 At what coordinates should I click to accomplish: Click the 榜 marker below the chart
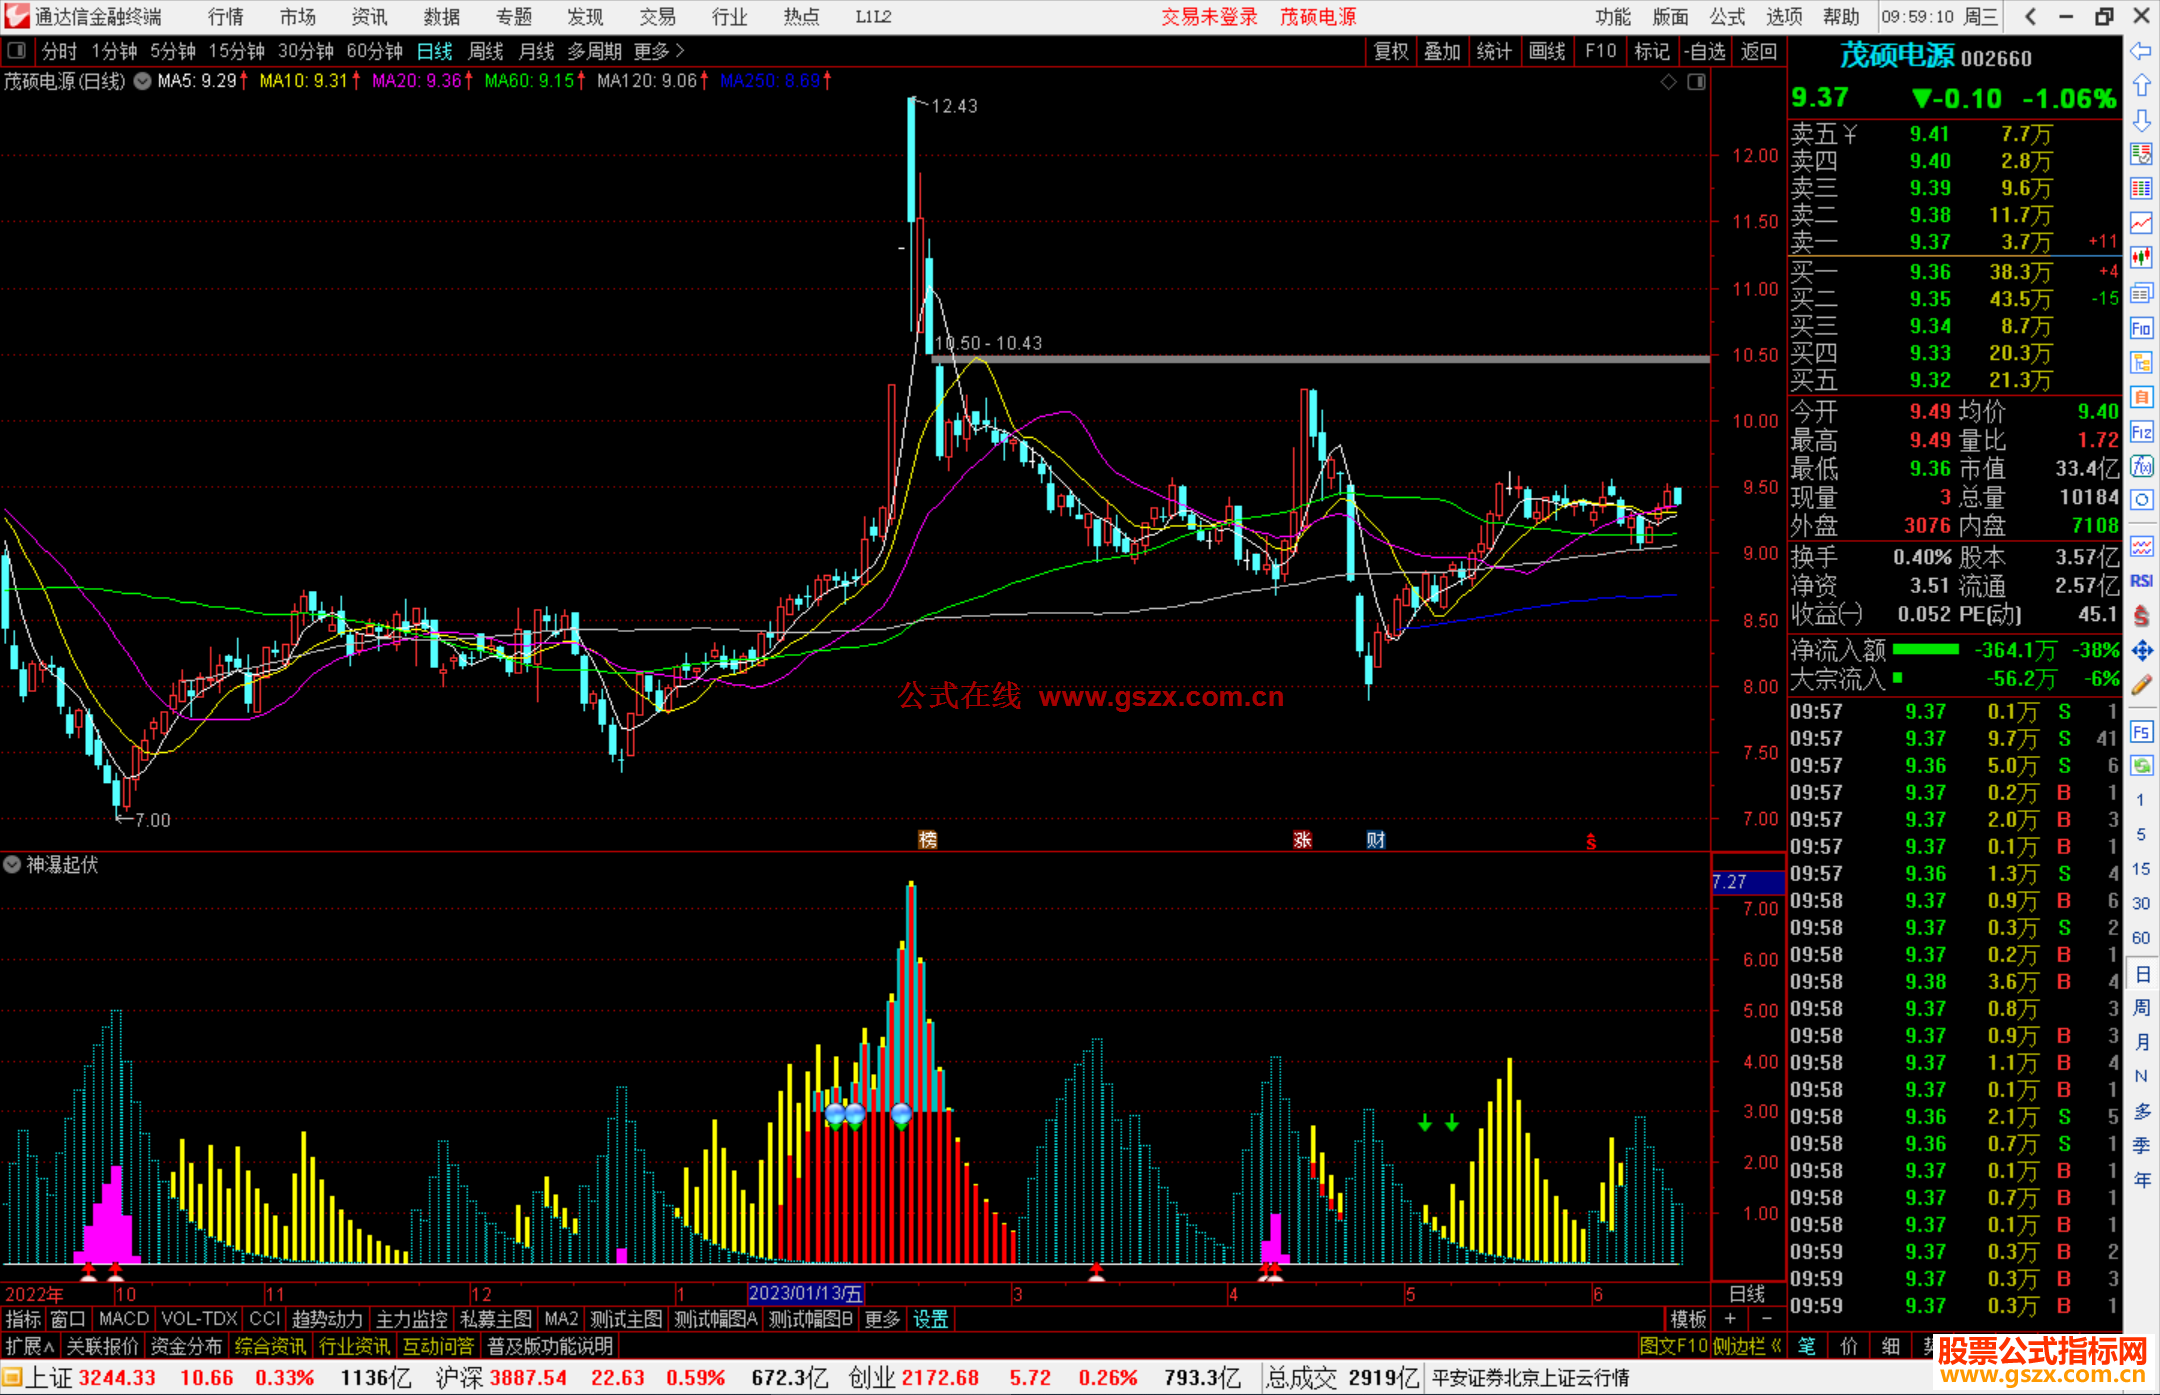click(x=927, y=839)
